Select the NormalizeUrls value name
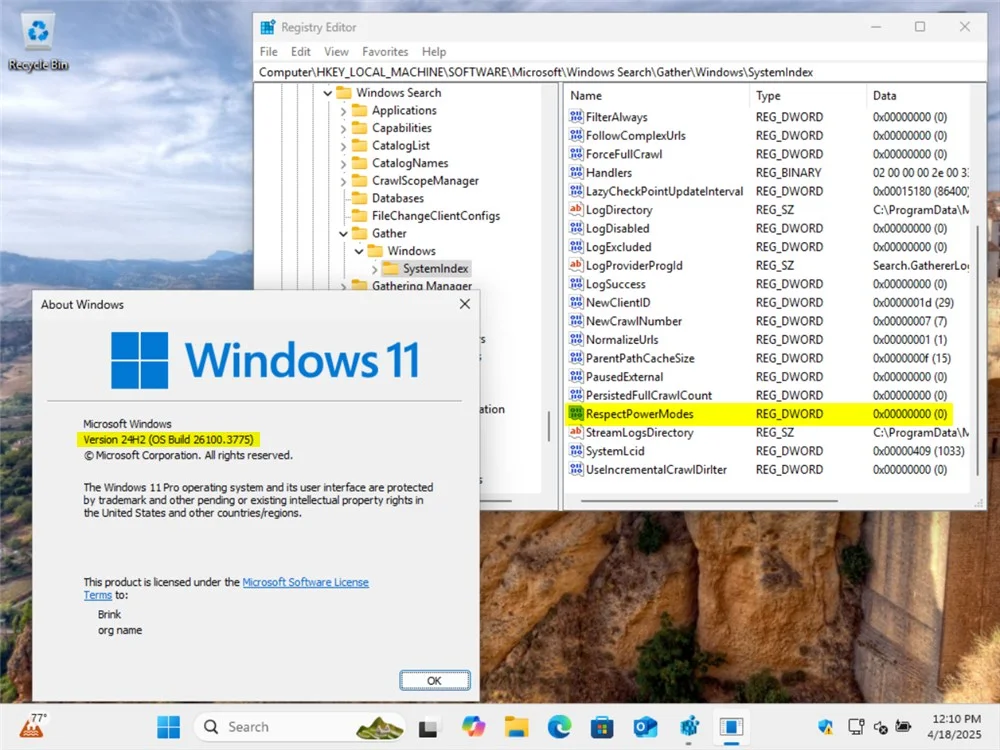 coord(622,339)
